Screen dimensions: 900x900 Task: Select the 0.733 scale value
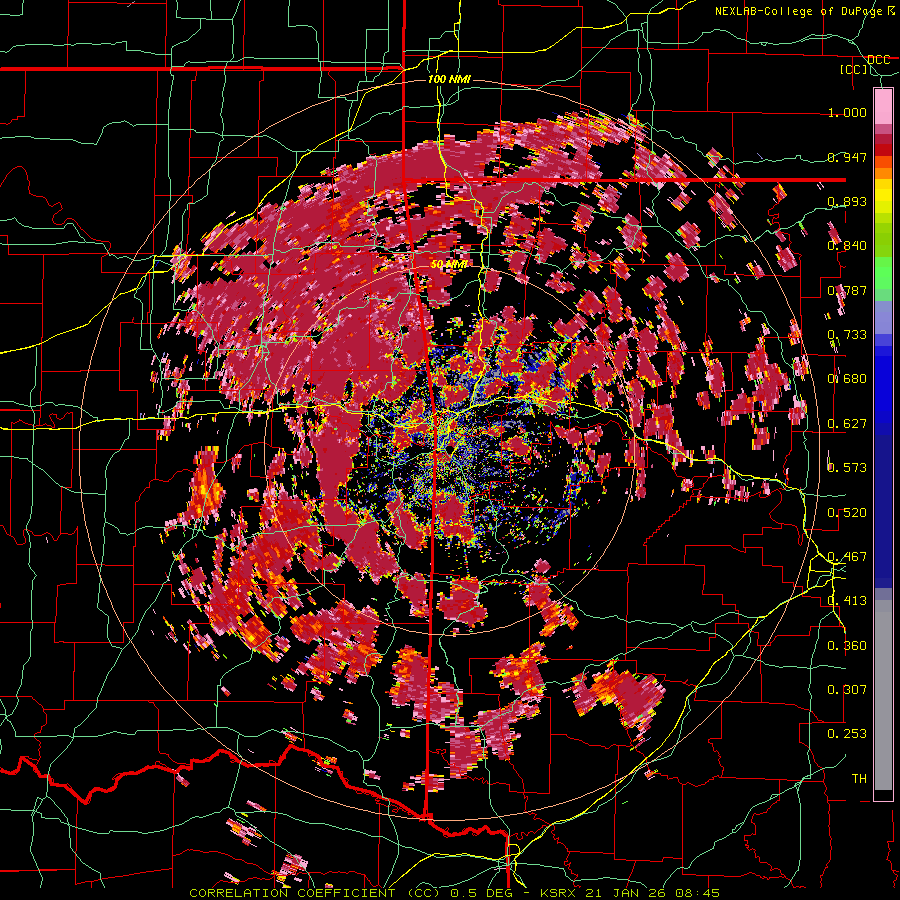point(847,335)
